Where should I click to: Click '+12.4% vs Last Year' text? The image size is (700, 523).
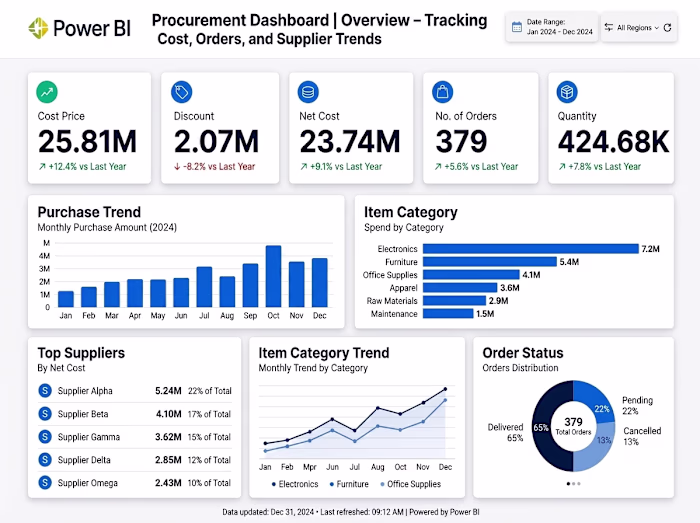coord(88,166)
